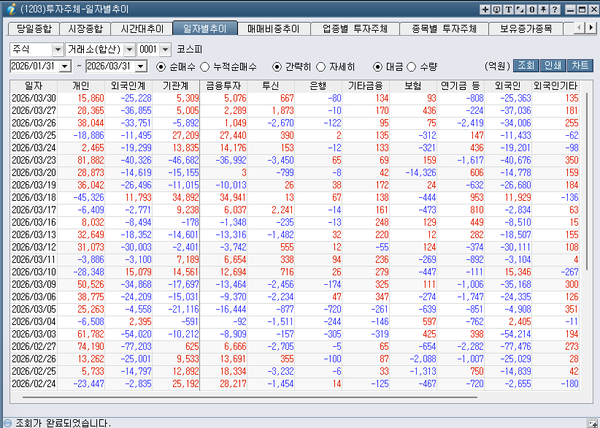Click the 차트 chart button

coord(580,66)
